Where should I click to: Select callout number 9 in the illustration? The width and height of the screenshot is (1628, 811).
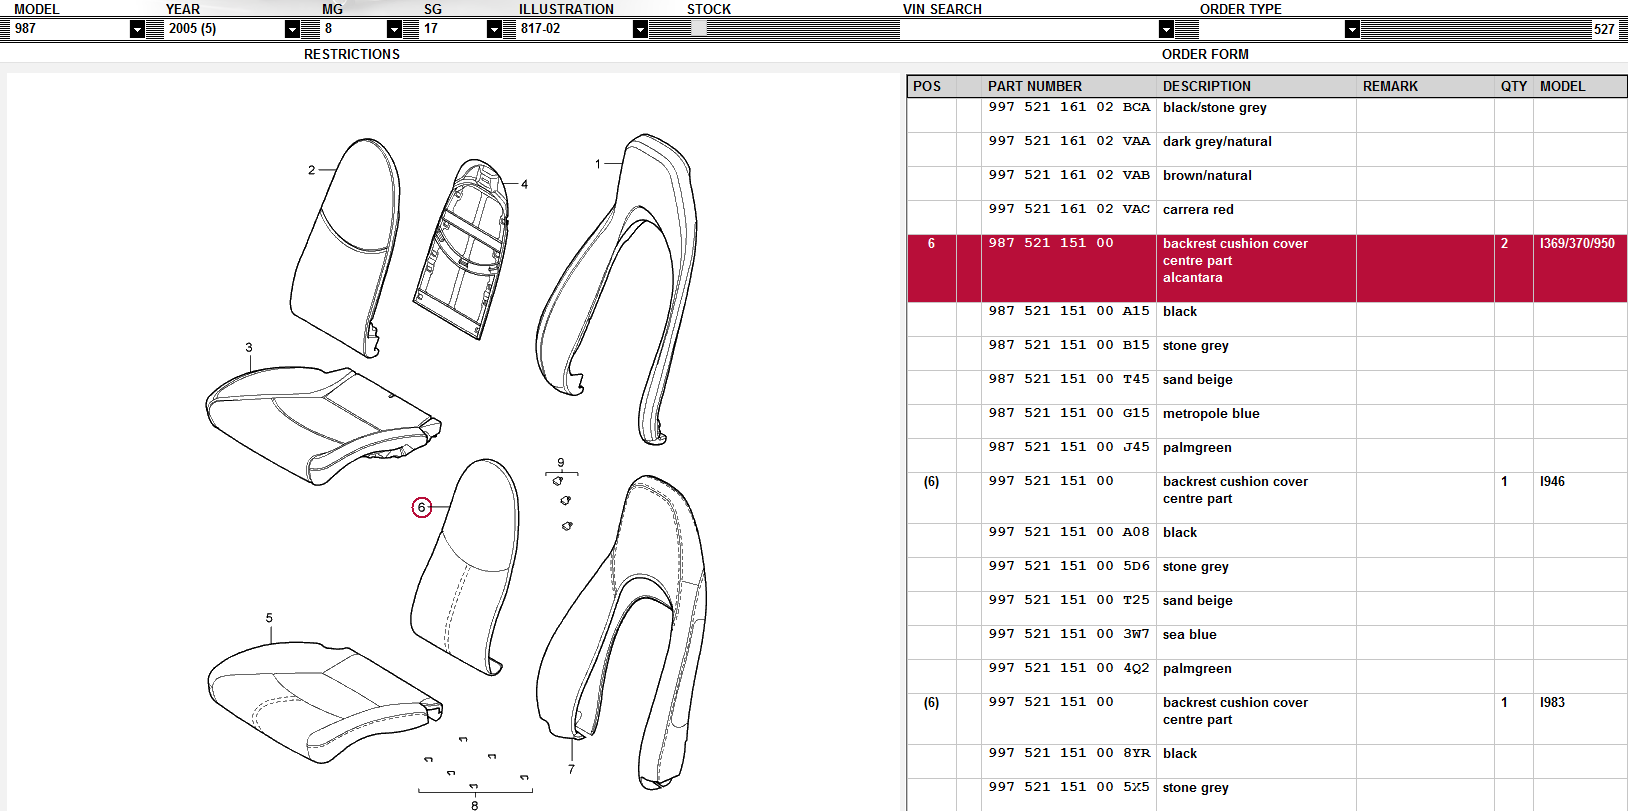(x=561, y=463)
